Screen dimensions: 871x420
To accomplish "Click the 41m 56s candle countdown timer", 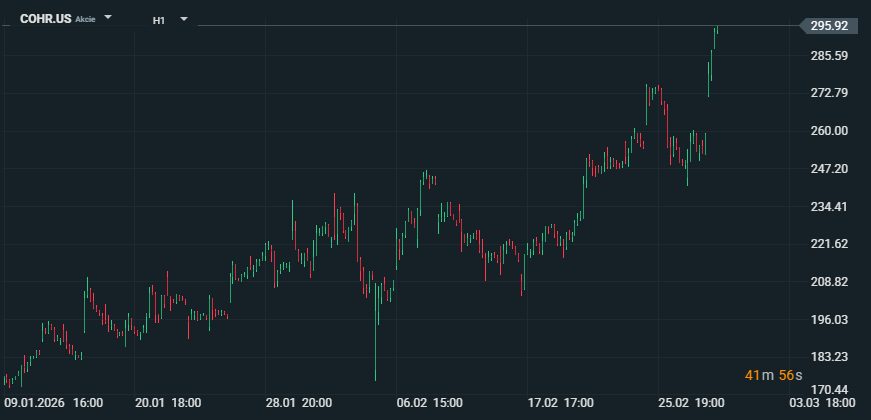I will (x=772, y=375).
